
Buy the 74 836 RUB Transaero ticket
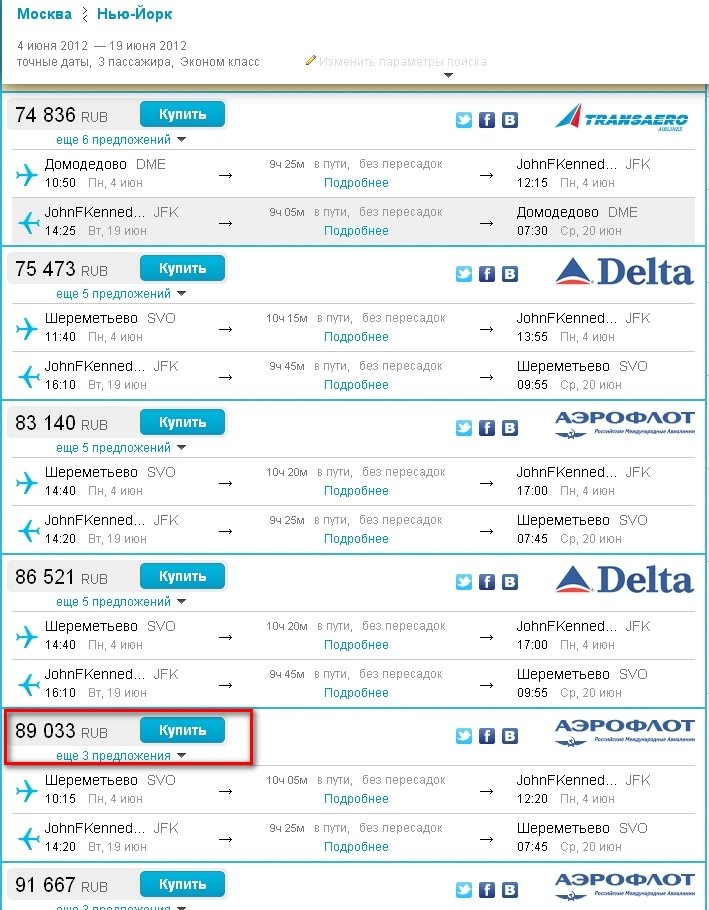(x=182, y=114)
